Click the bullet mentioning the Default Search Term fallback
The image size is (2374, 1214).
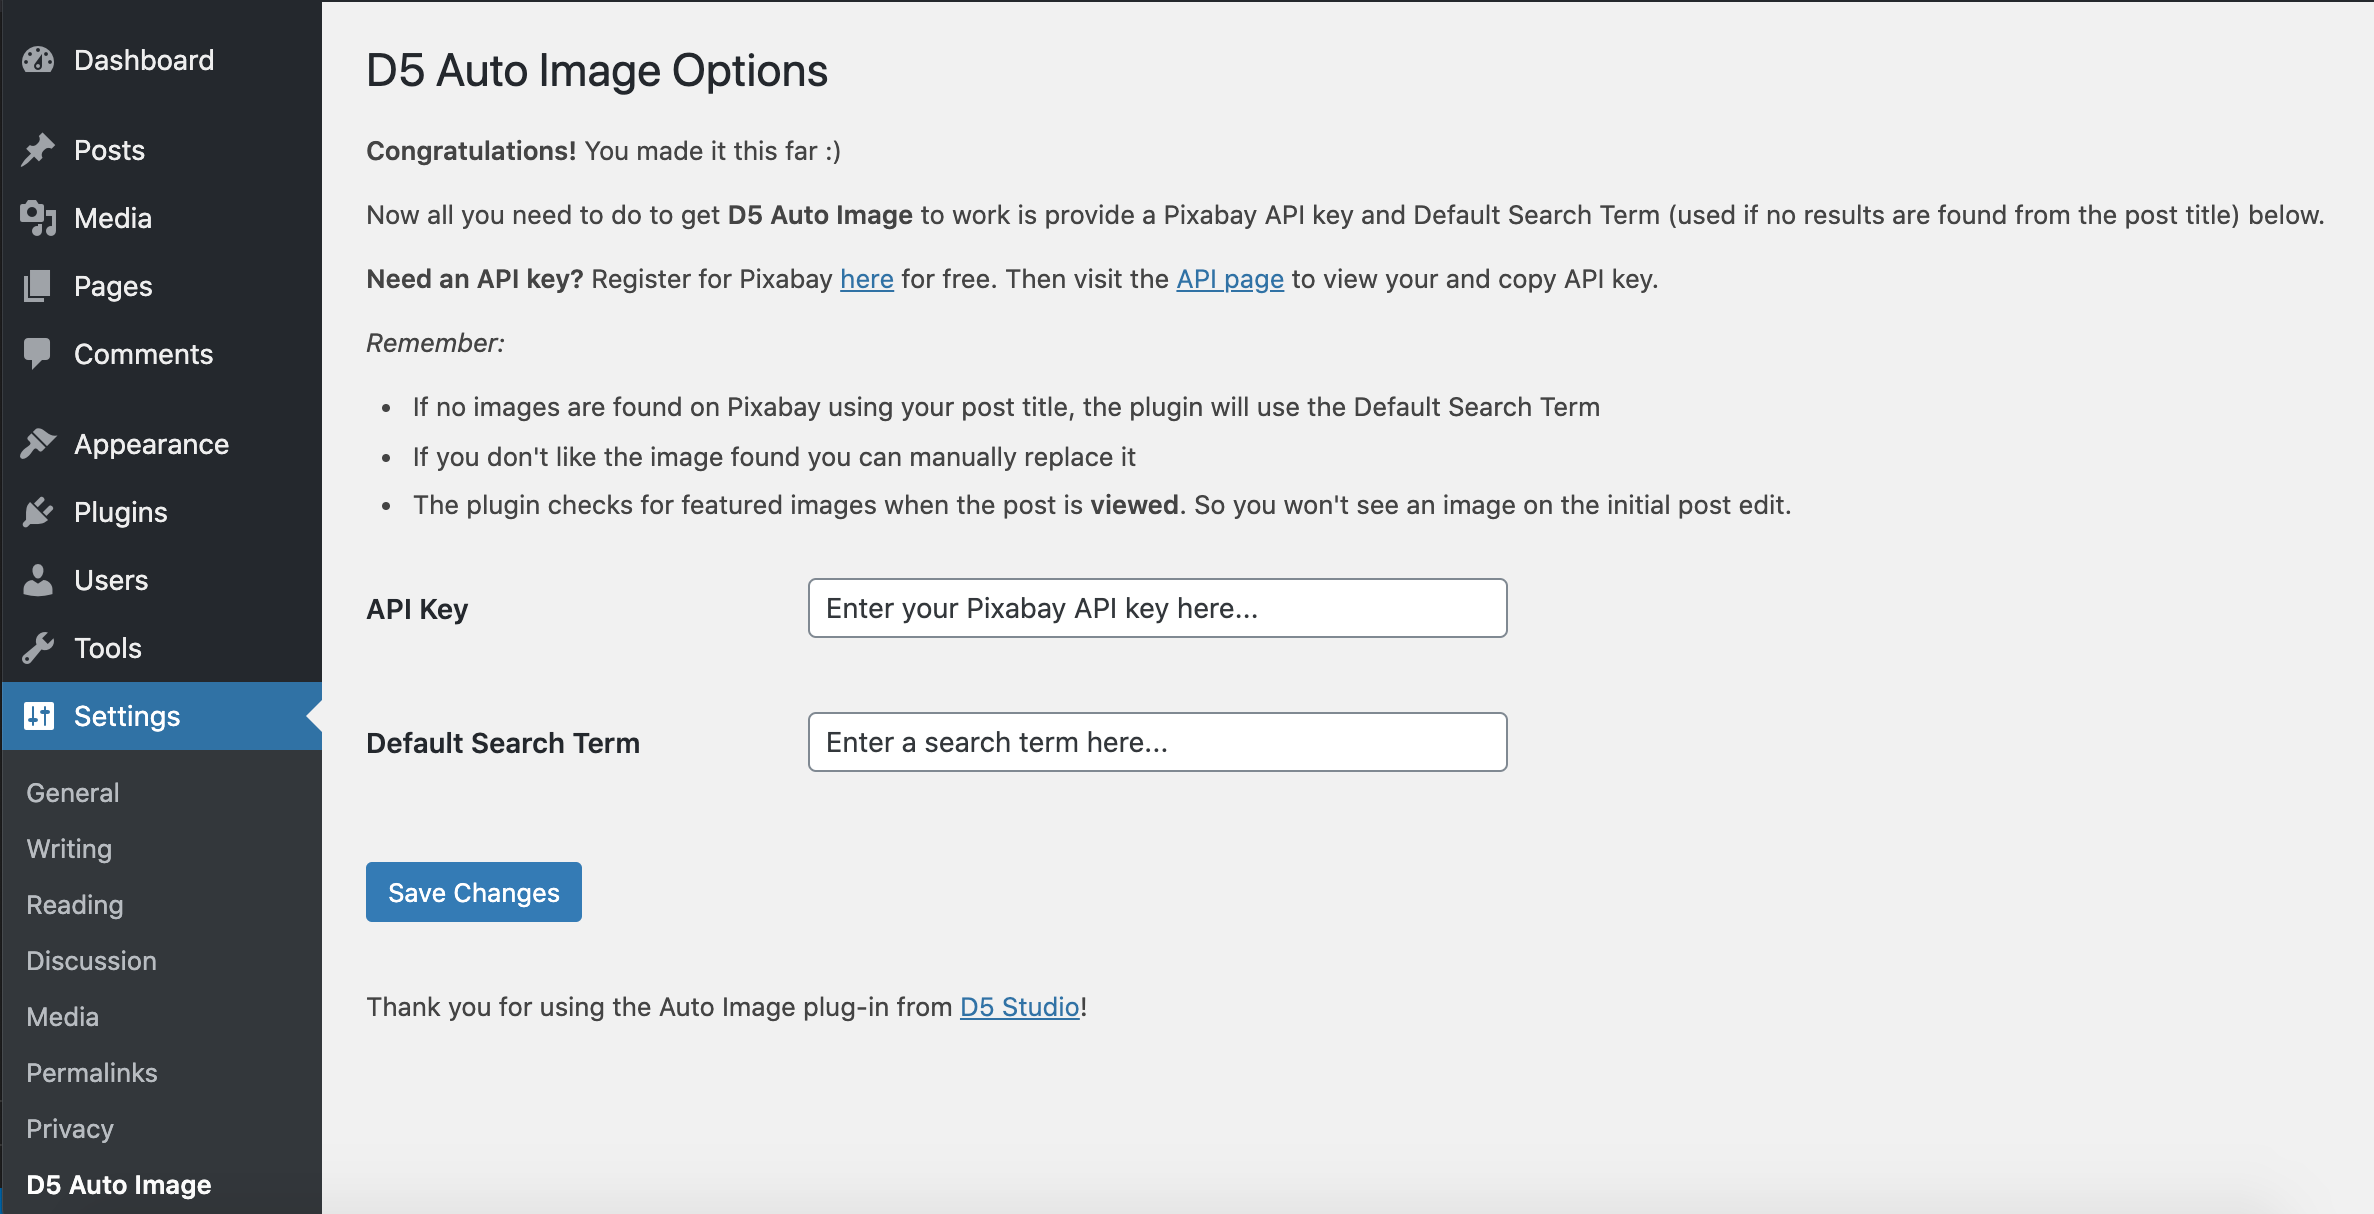pyautogui.click(x=1006, y=407)
